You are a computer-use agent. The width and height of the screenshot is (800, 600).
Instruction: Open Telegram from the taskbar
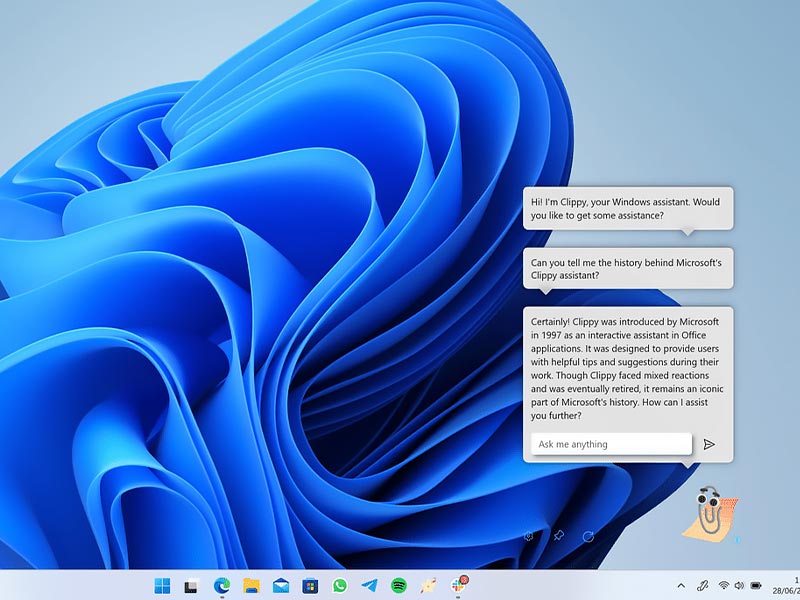tap(369, 585)
